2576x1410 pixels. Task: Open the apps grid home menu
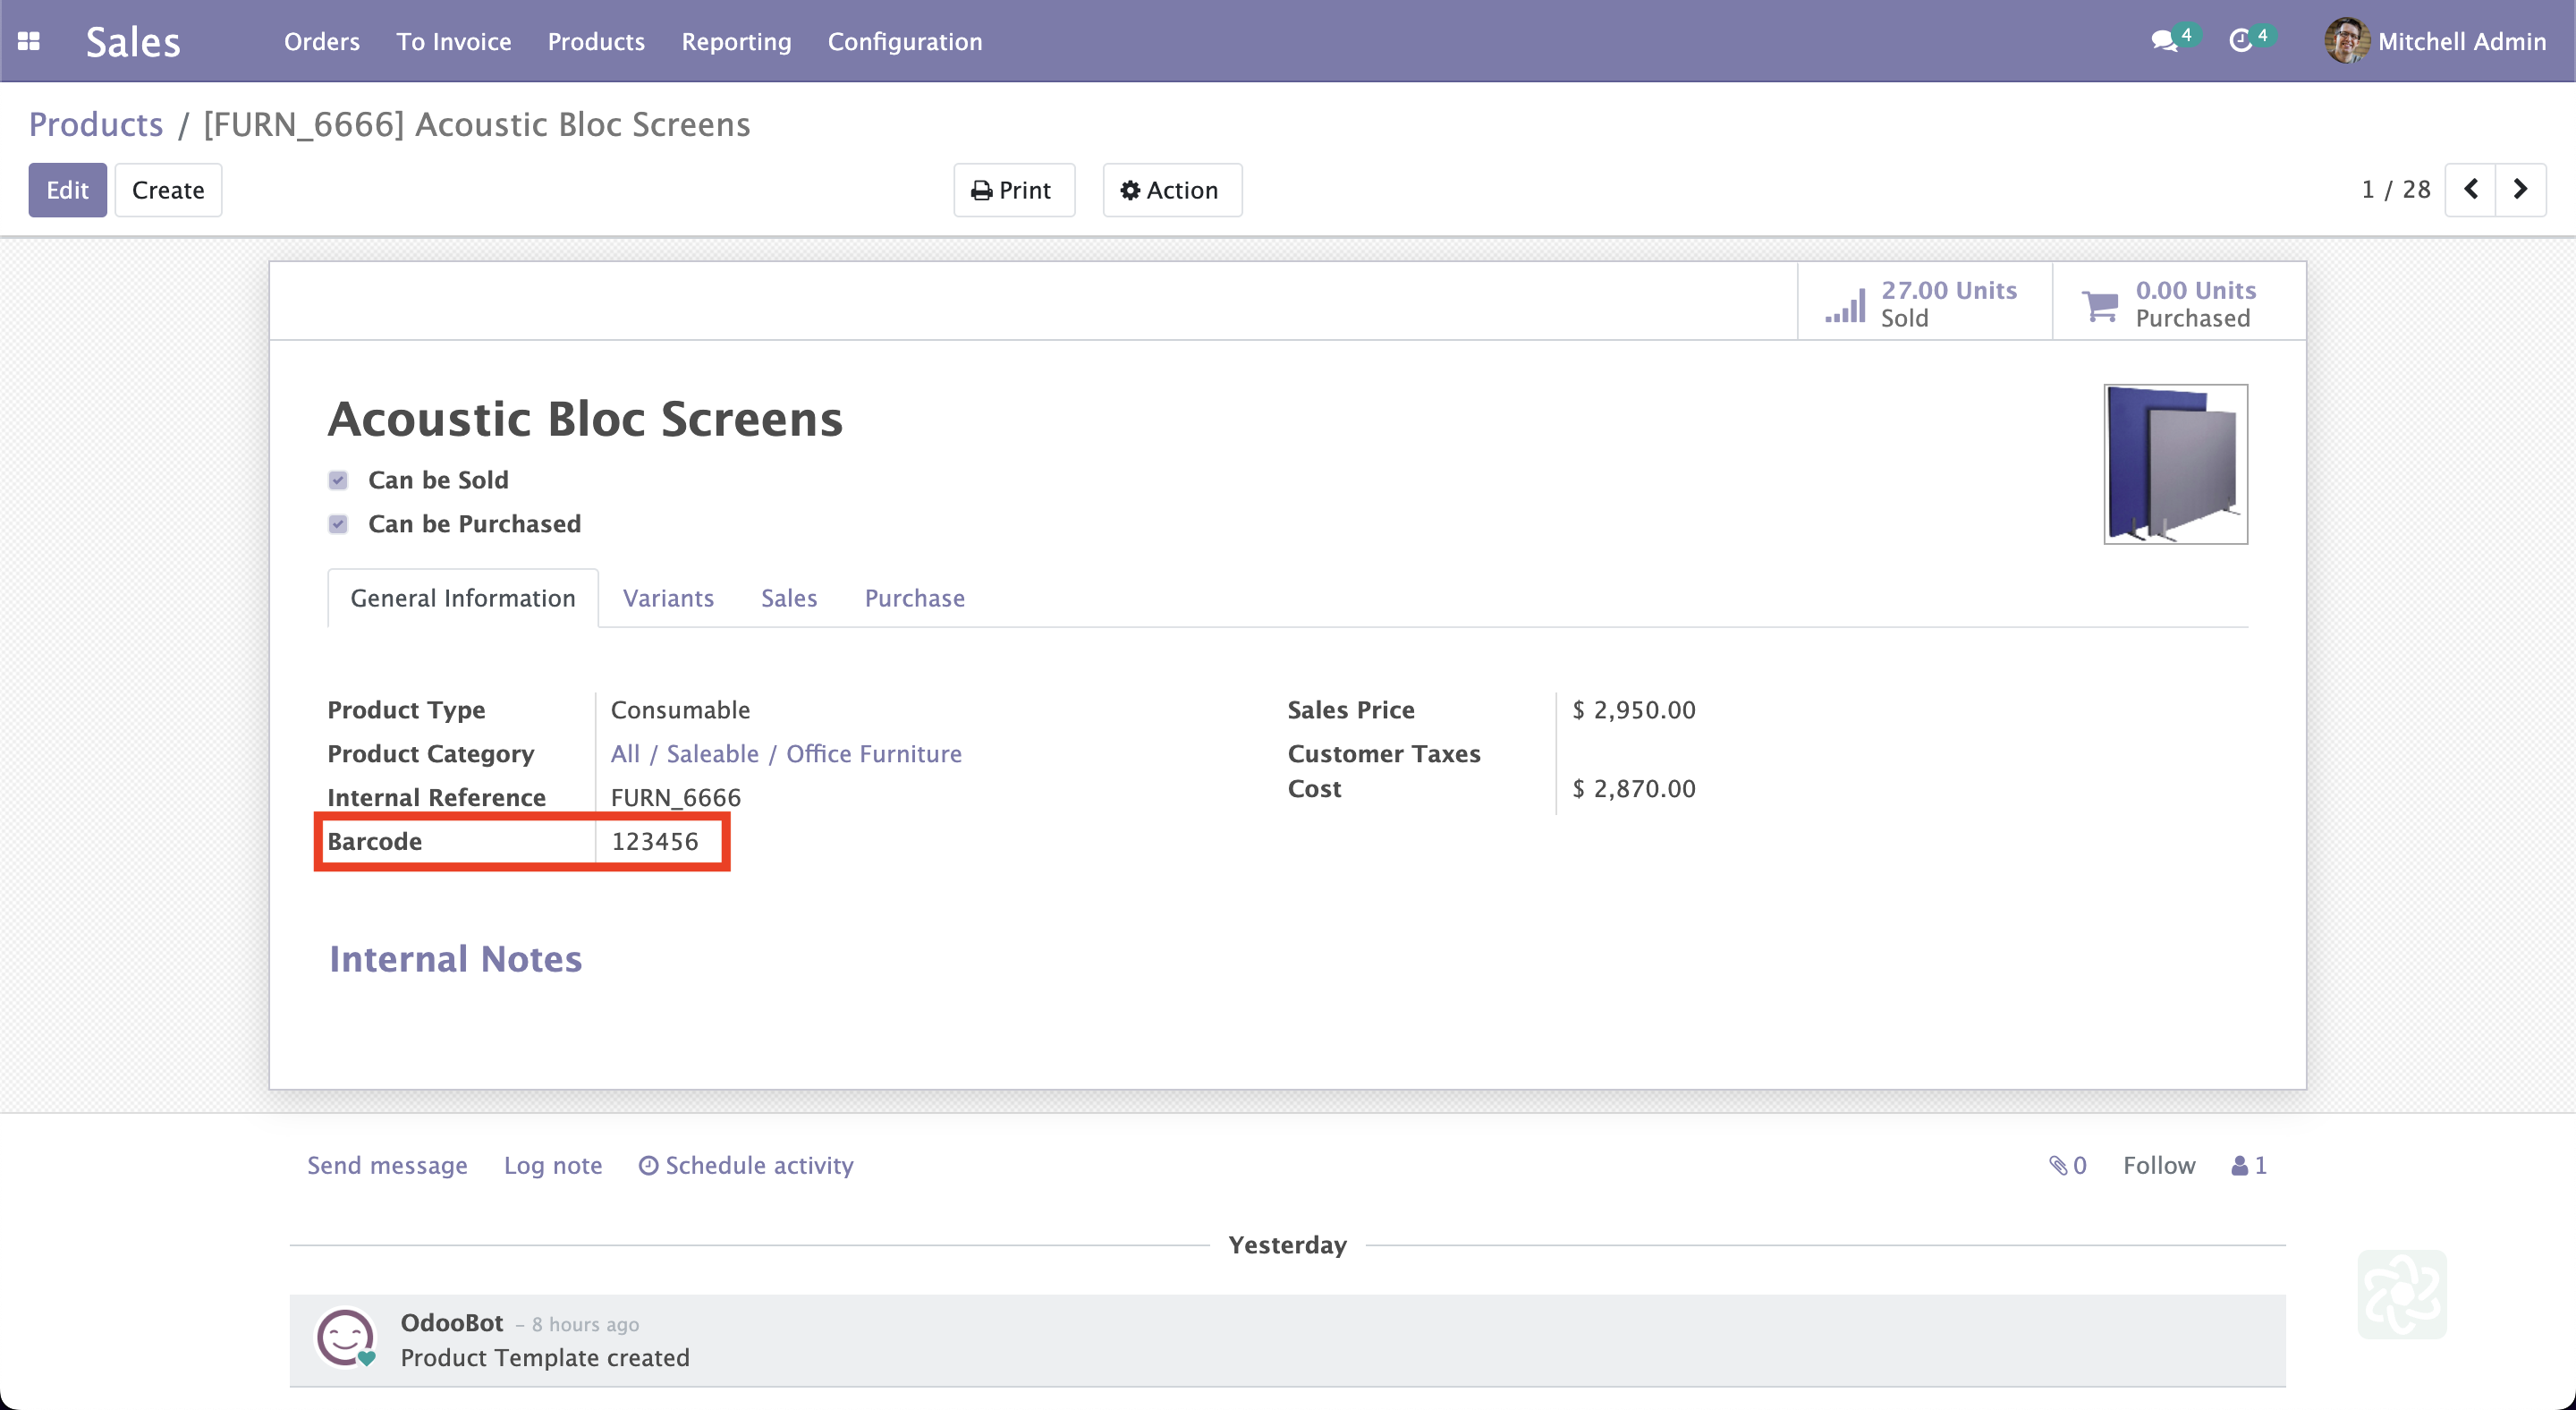tap(29, 41)
